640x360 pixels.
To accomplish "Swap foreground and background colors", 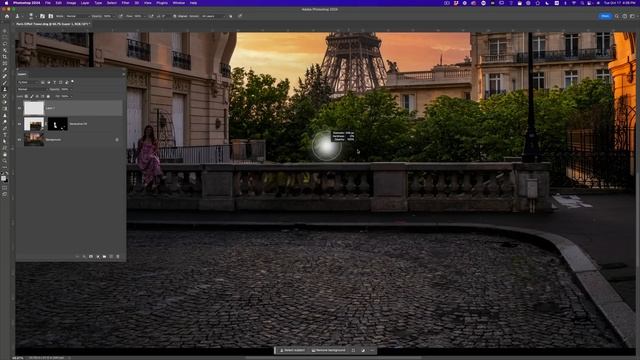I will tap(7, 174).
